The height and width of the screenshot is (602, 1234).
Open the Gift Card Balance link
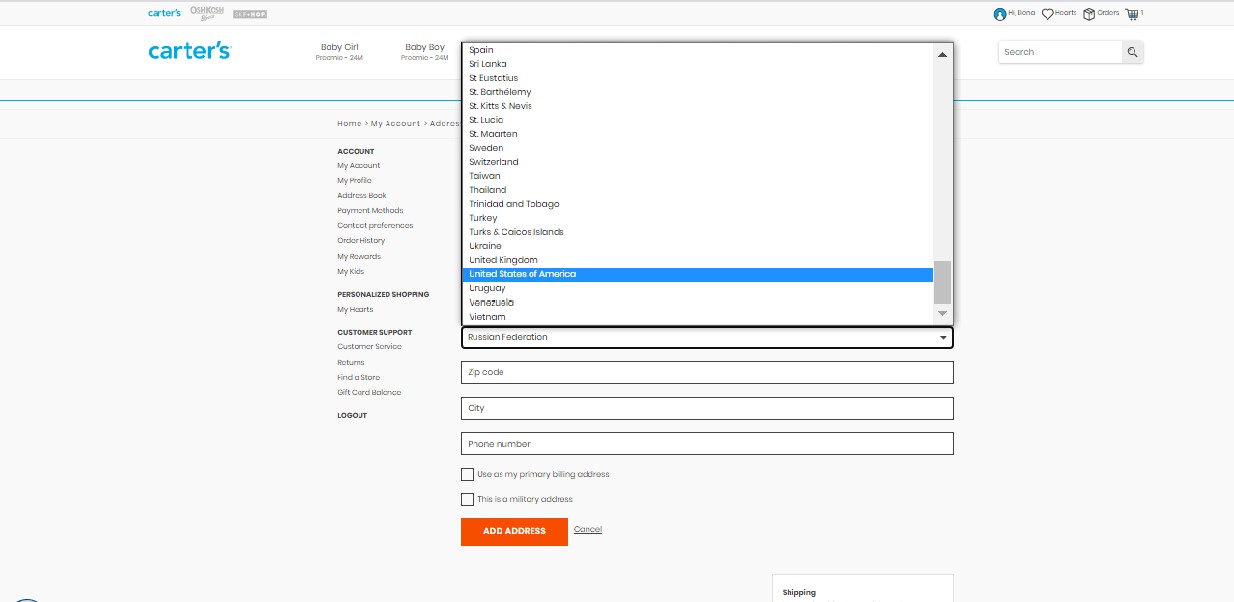coord(369,393)
